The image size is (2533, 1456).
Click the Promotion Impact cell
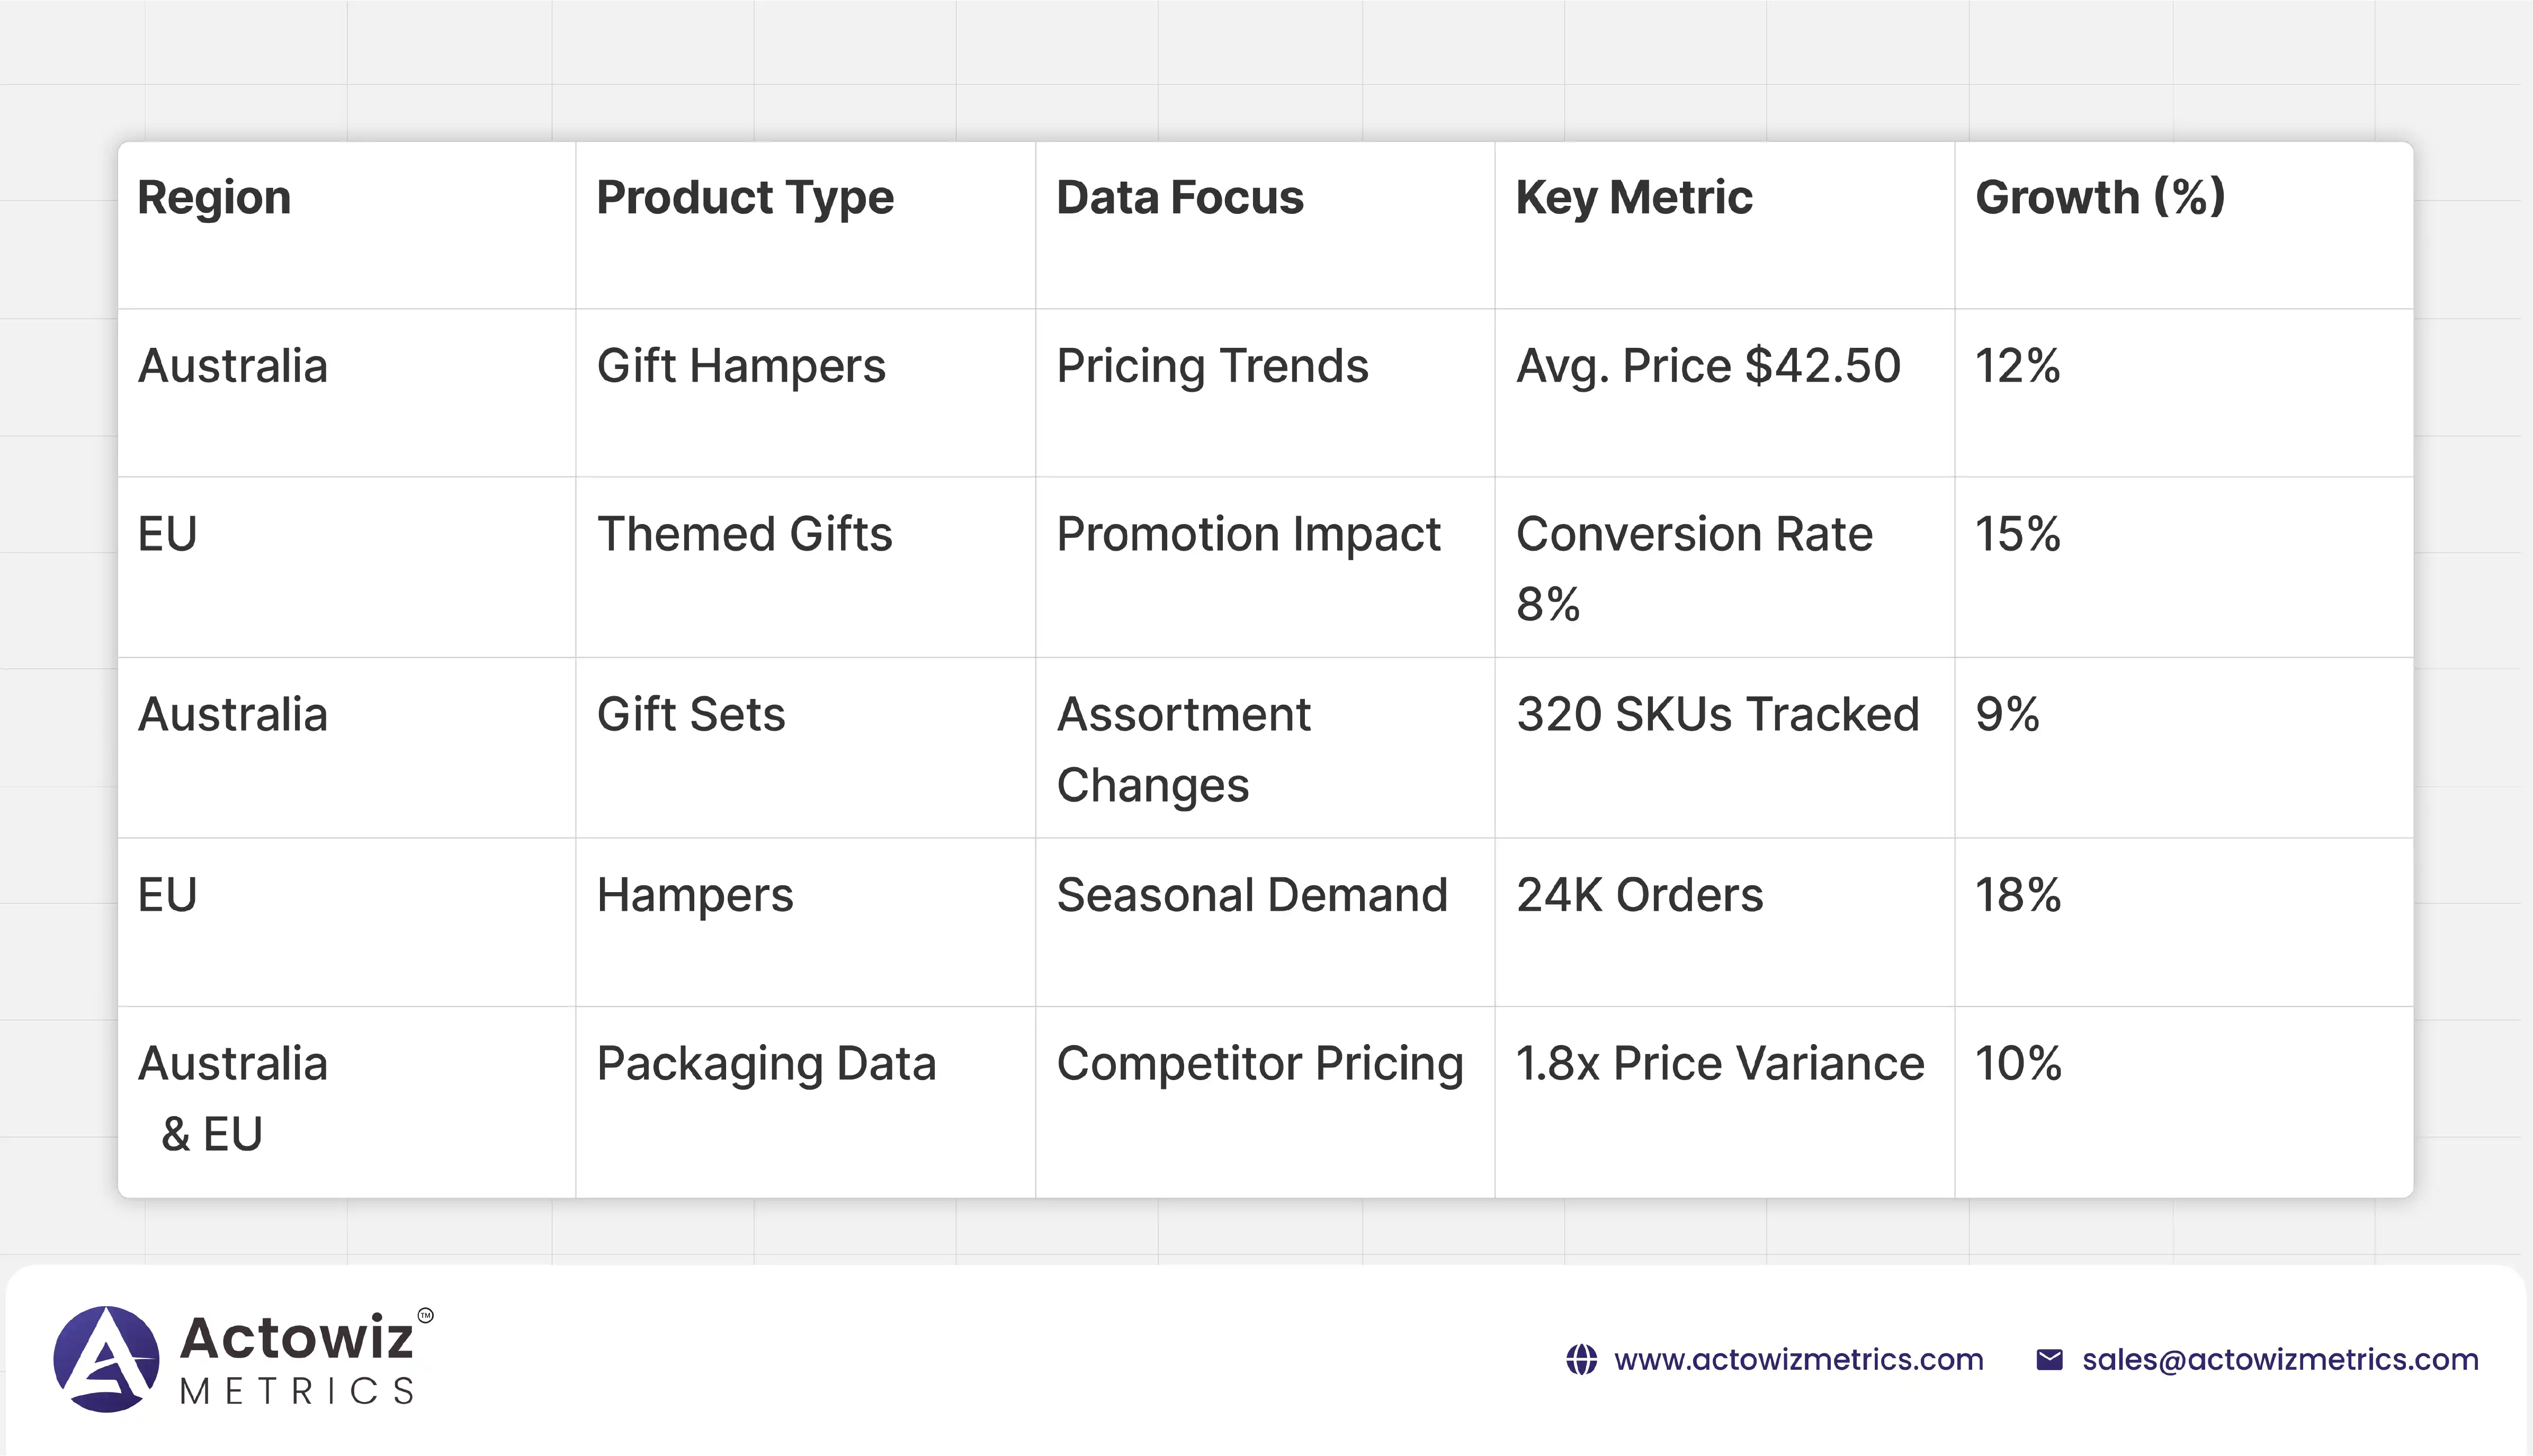point(1248,534)
